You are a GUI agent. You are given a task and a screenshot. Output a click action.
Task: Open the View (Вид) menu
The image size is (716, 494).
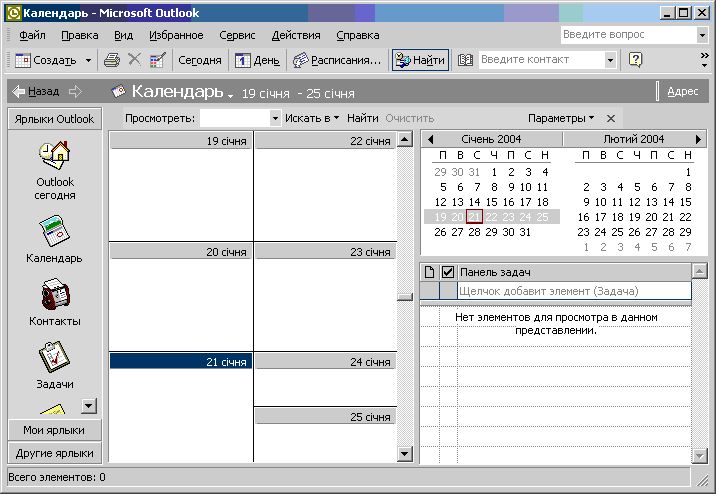(123, 35)
